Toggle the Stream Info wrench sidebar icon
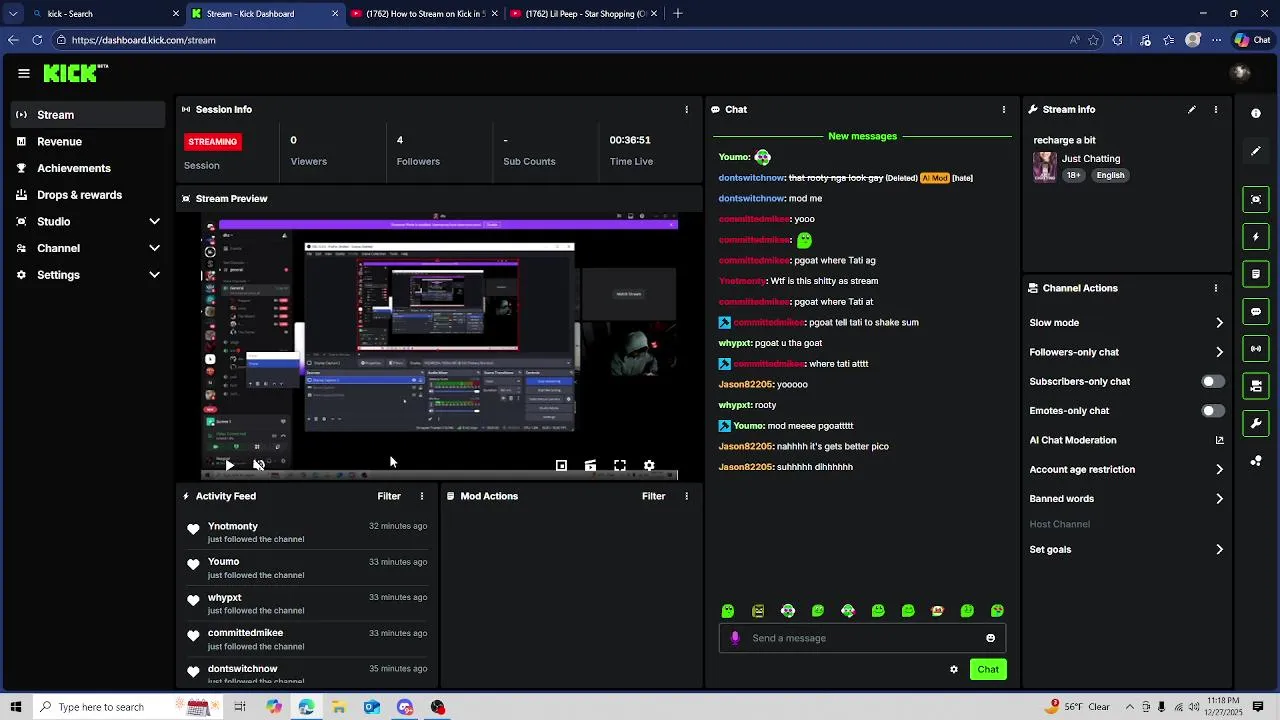The height and width of the screenshot is (720, 1280). (x=1256, y=423)
